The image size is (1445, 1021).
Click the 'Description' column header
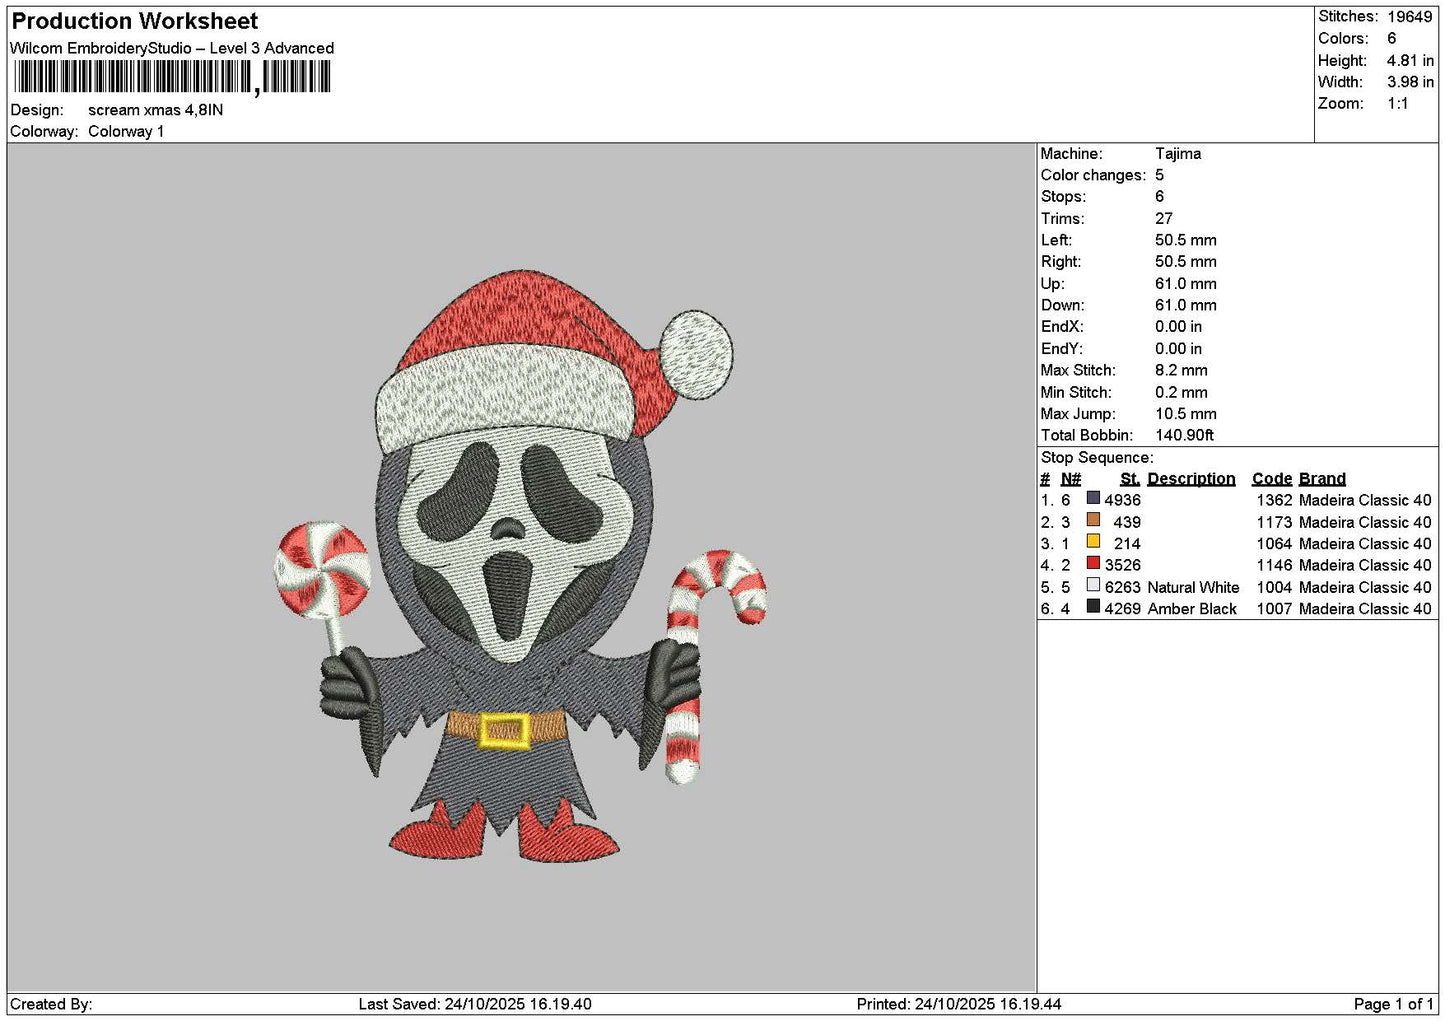pyautogui.click(x=1191, y=479)
